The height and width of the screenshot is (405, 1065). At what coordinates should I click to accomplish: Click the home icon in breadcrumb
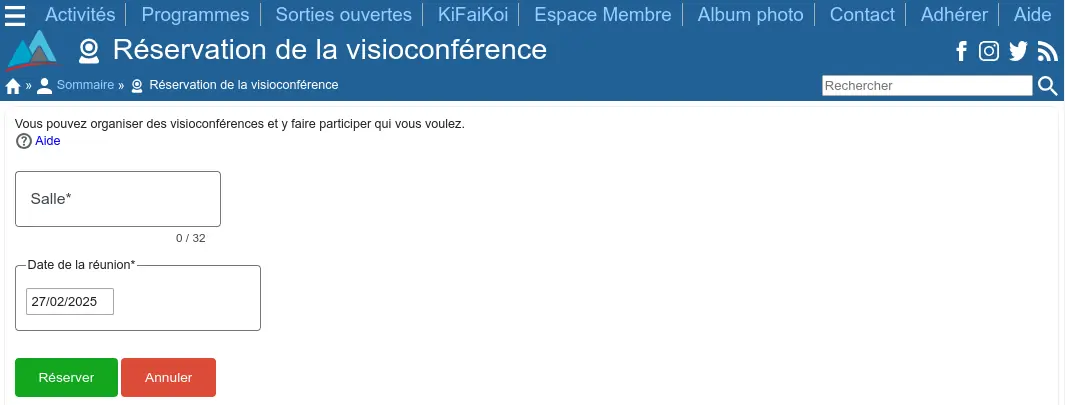[12, 86]
